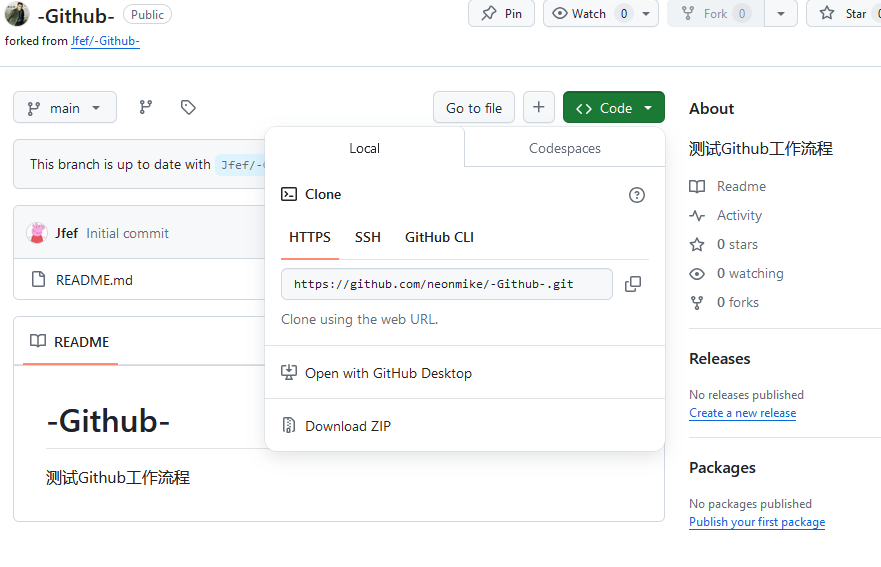Expand the Fork options dropdown arrow
This screenshot has width=881, height=567.
[781, 14]
